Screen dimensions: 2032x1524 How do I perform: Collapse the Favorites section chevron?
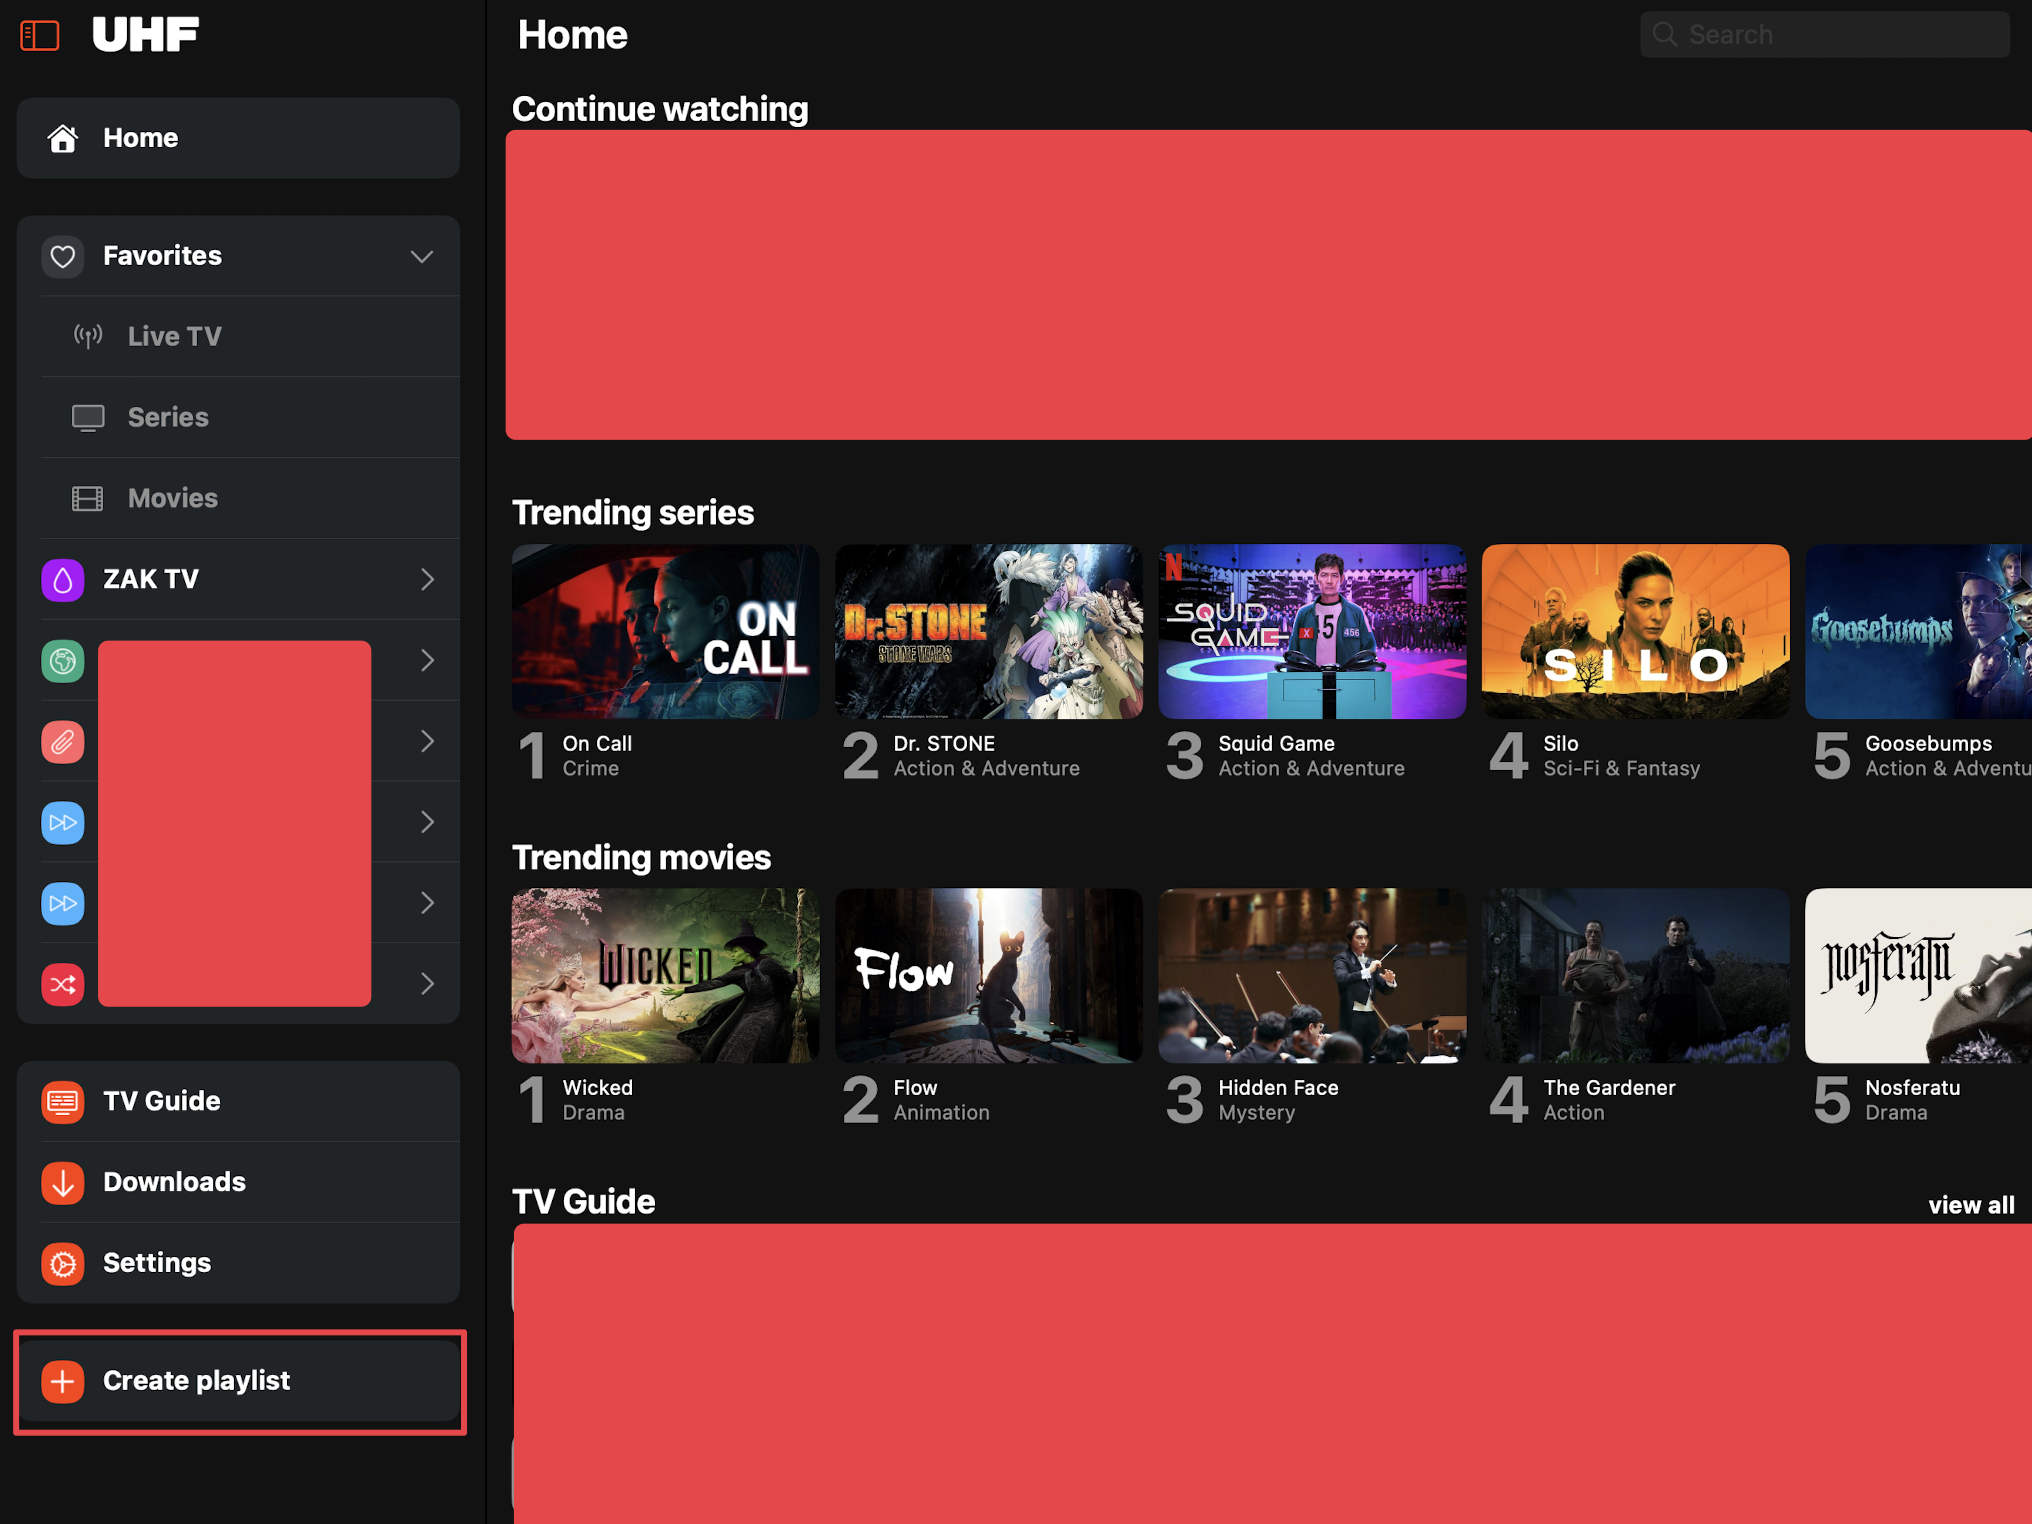click(422, 256)
